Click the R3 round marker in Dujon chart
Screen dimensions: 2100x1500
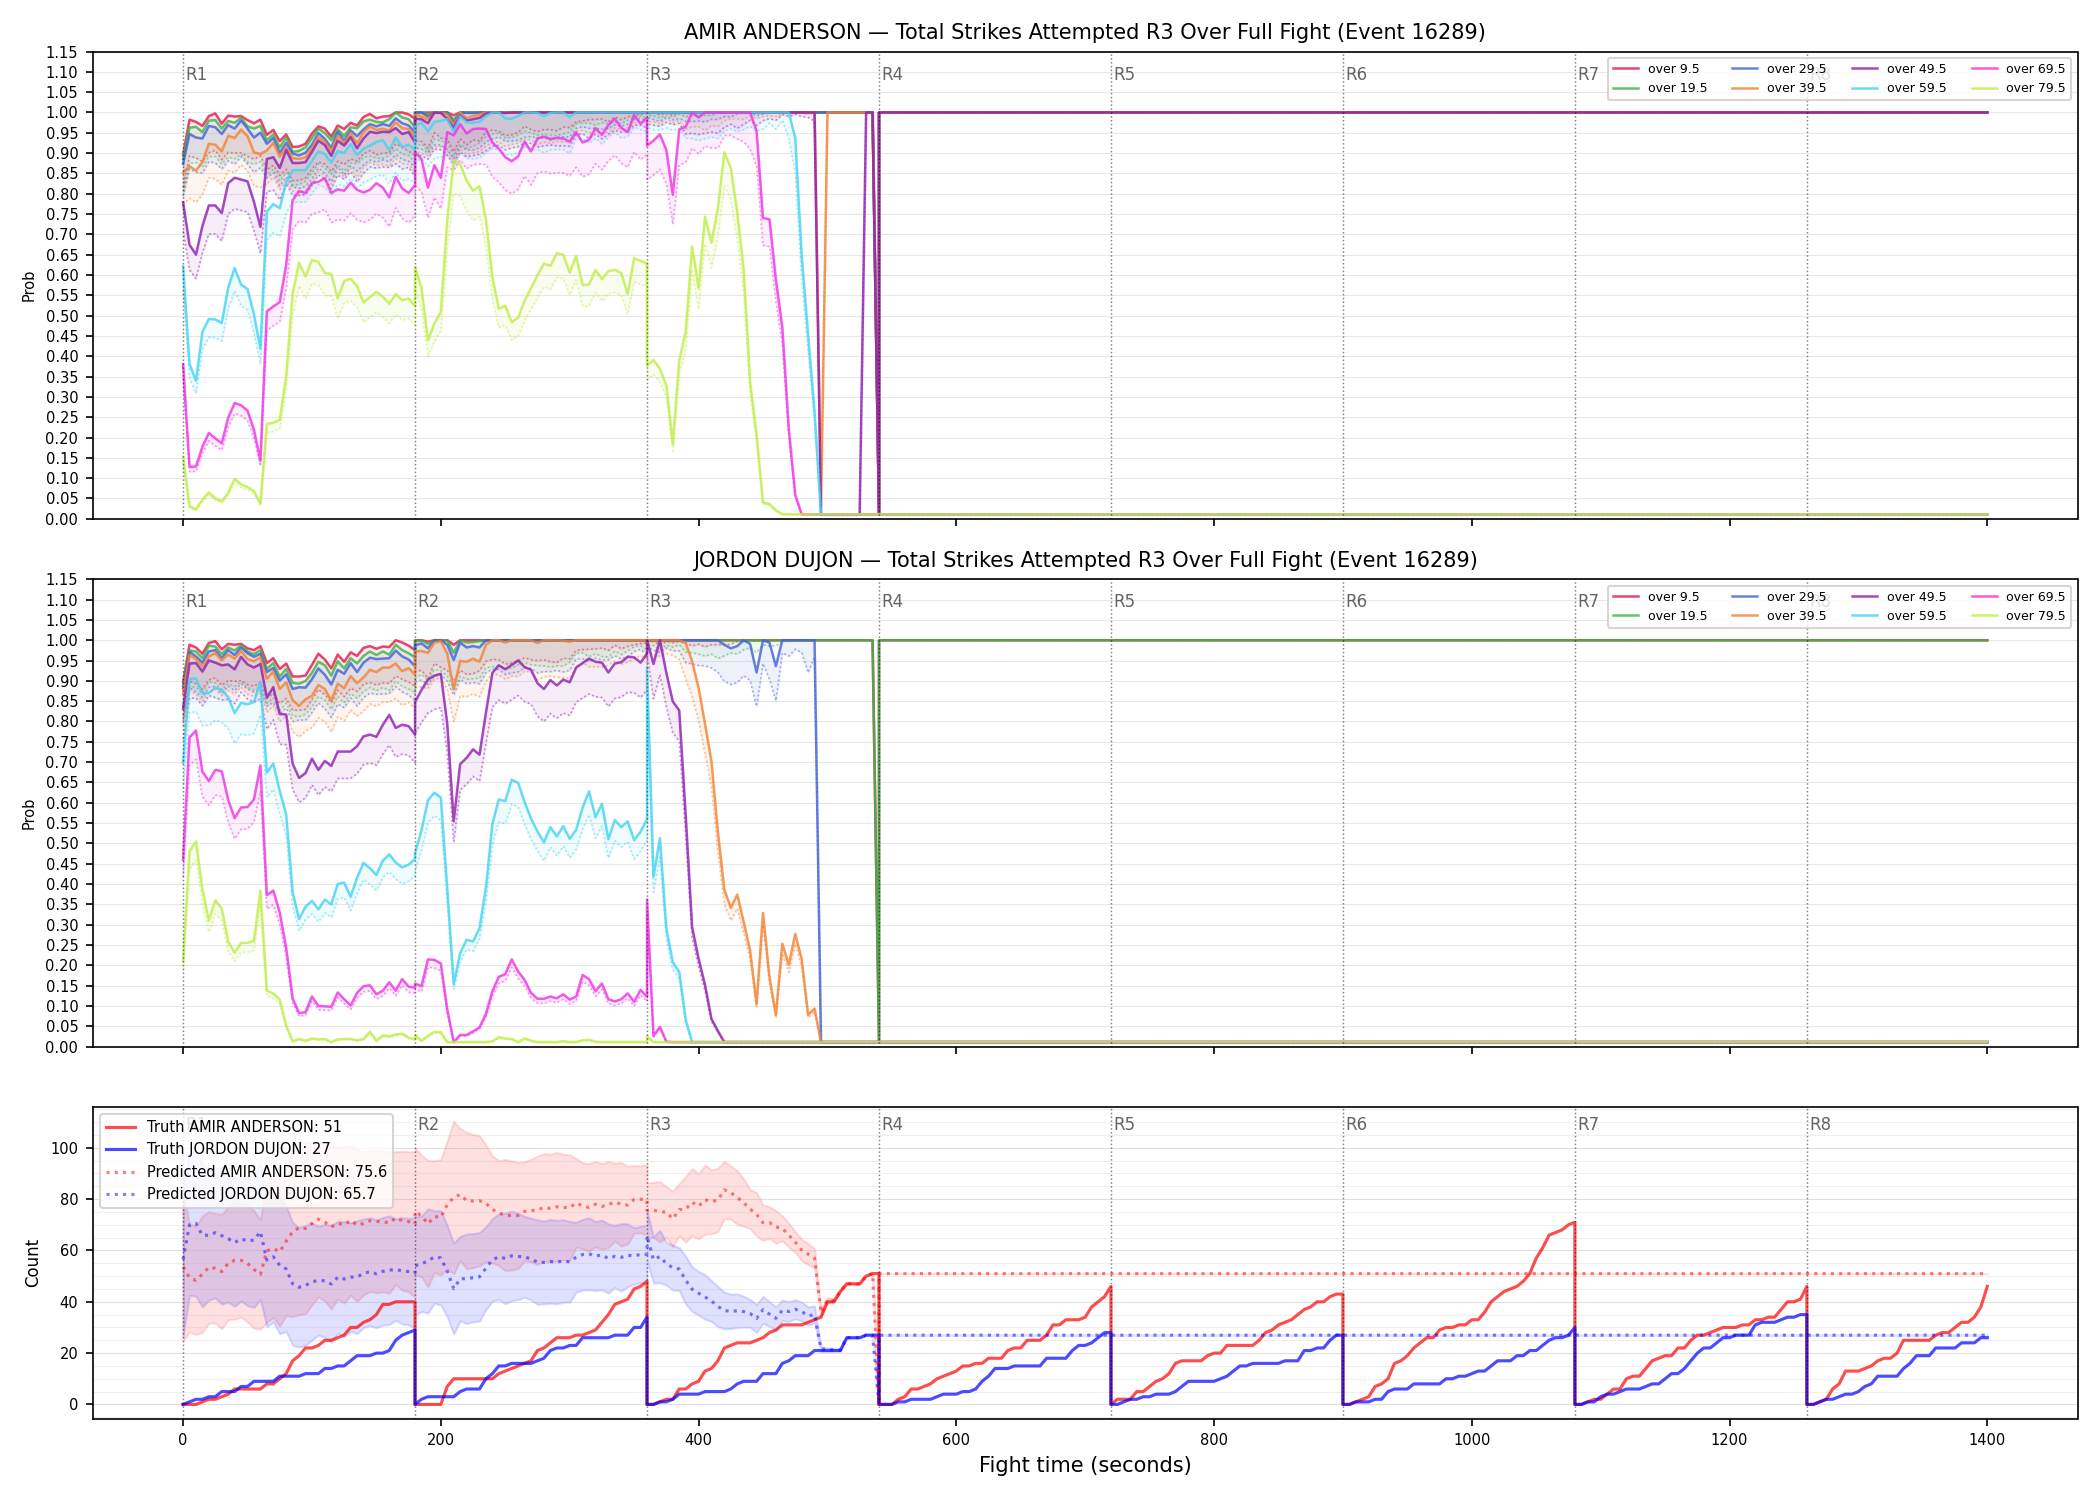pyautogui.click(x=660, y=601)
